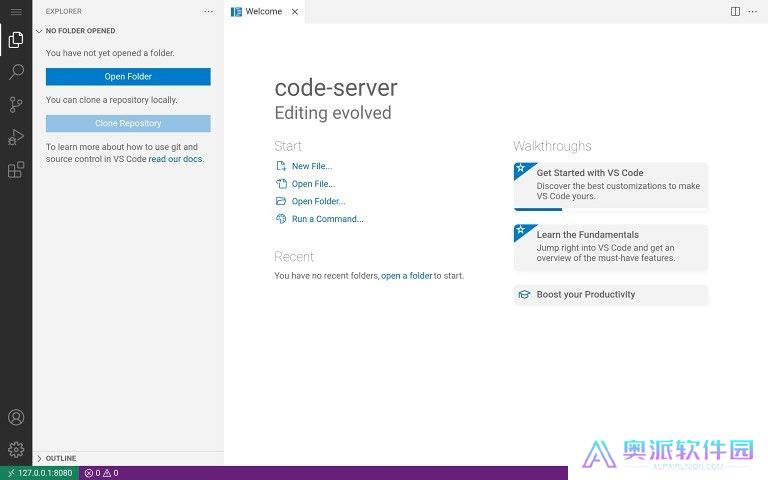
Task: Click the Recent heading
Action: click(294, 257)
